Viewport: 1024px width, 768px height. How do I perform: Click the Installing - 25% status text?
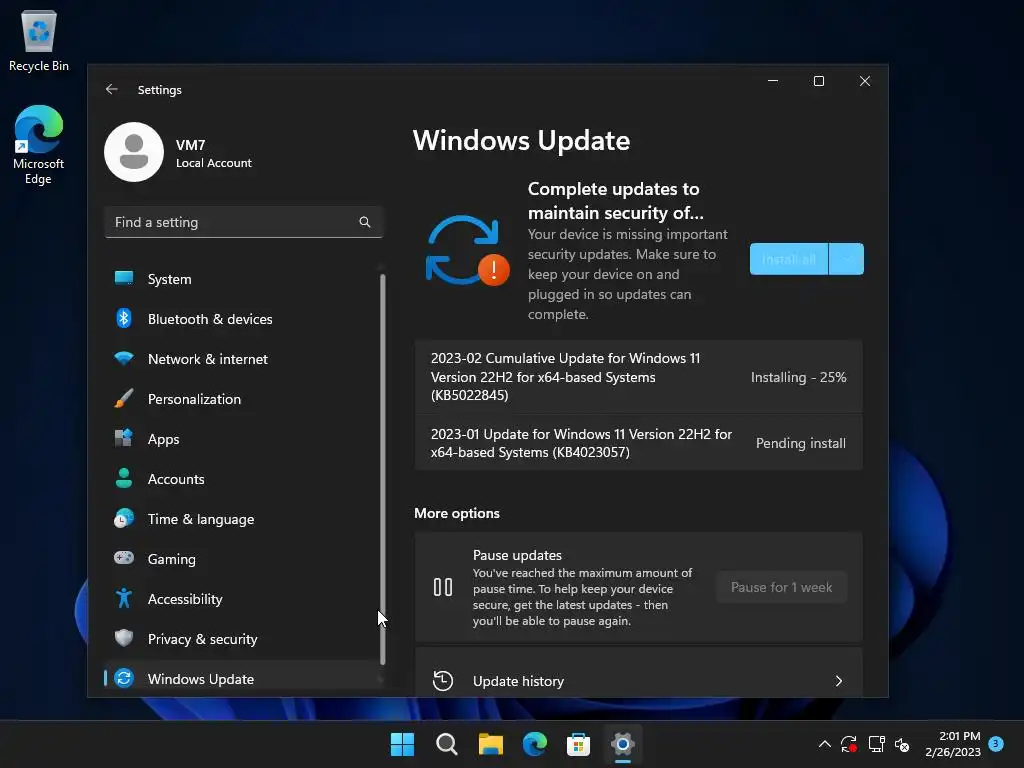tap(798, 377)
